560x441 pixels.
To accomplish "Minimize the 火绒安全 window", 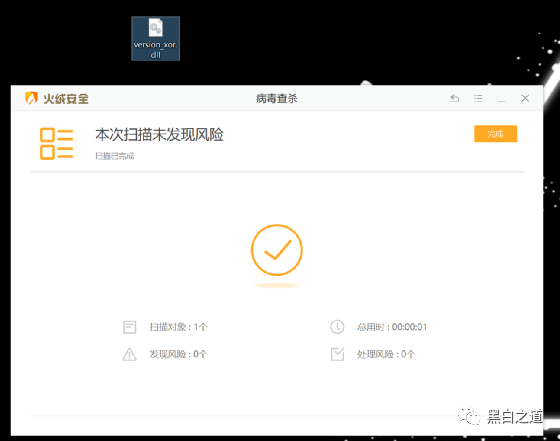I will coord(501,99).
